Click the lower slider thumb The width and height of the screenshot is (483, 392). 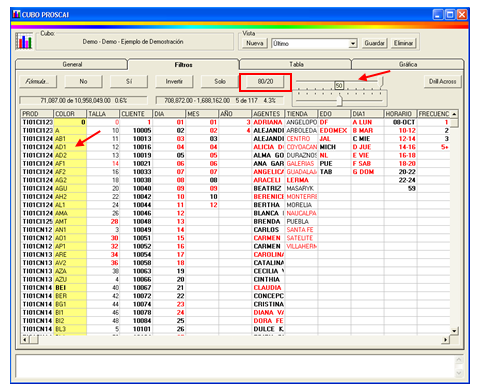coord(340,100)
